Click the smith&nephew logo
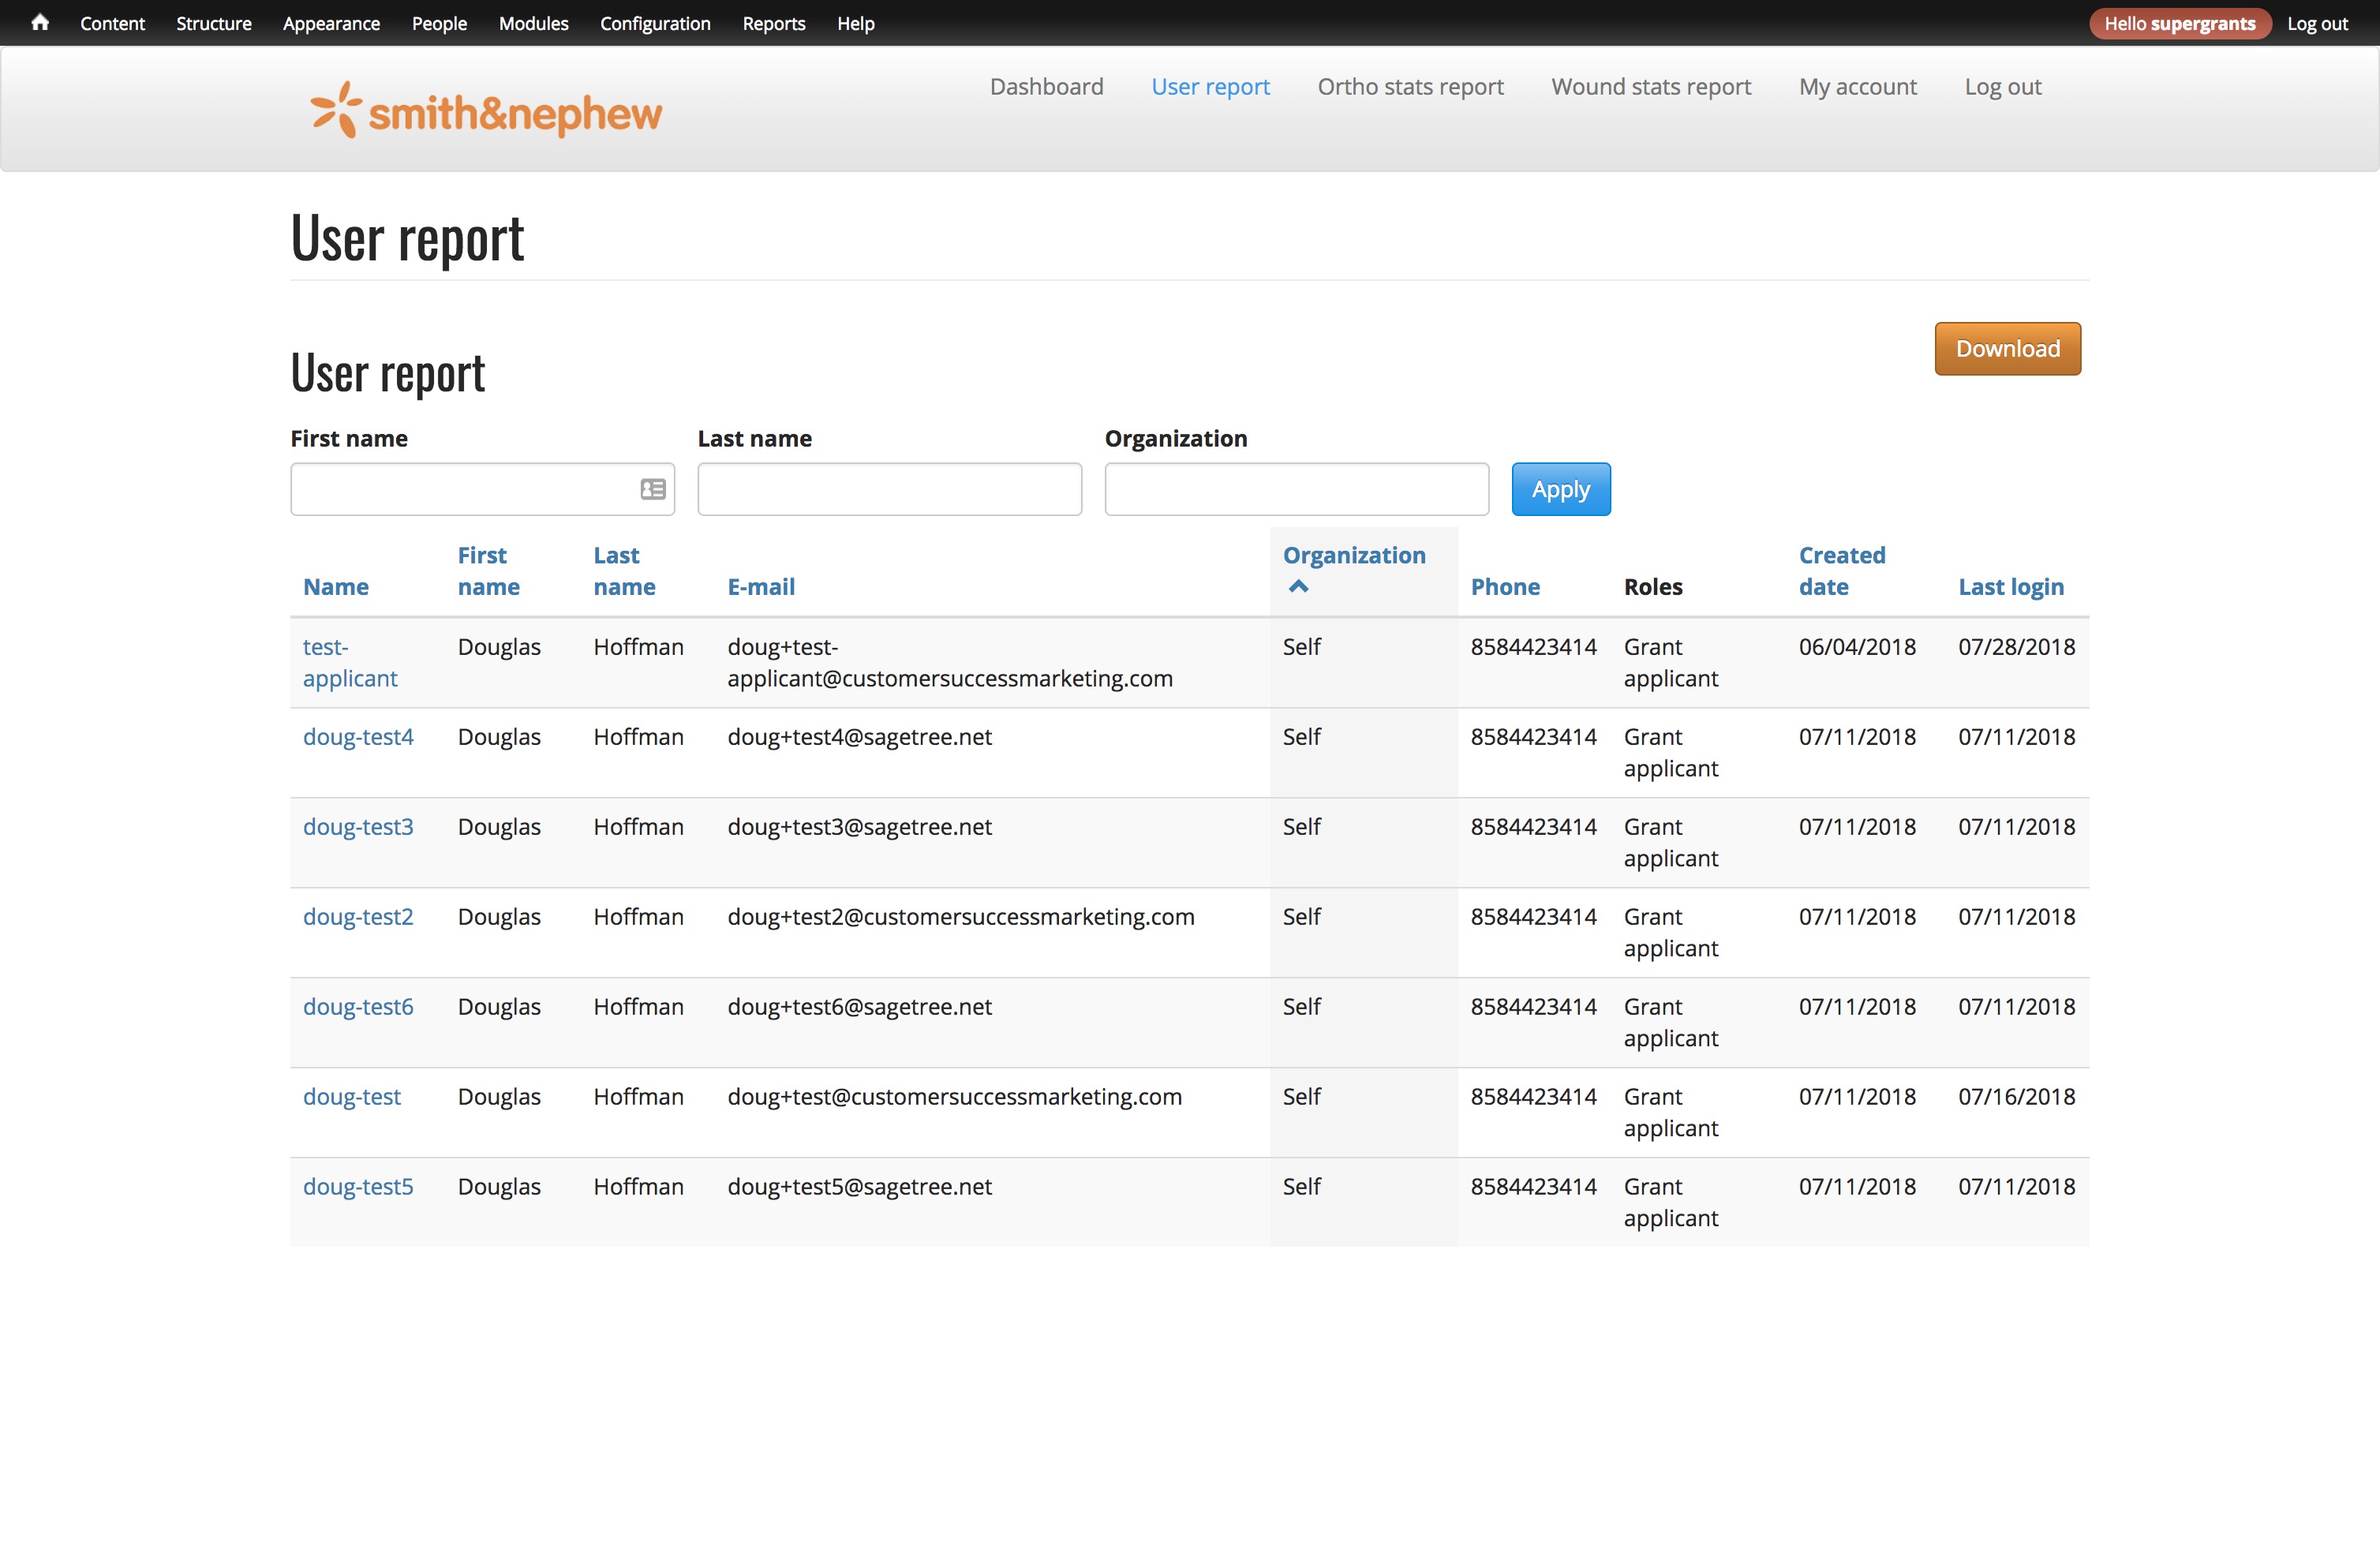The image size is (2380, 1545). (x=486, y=111)
